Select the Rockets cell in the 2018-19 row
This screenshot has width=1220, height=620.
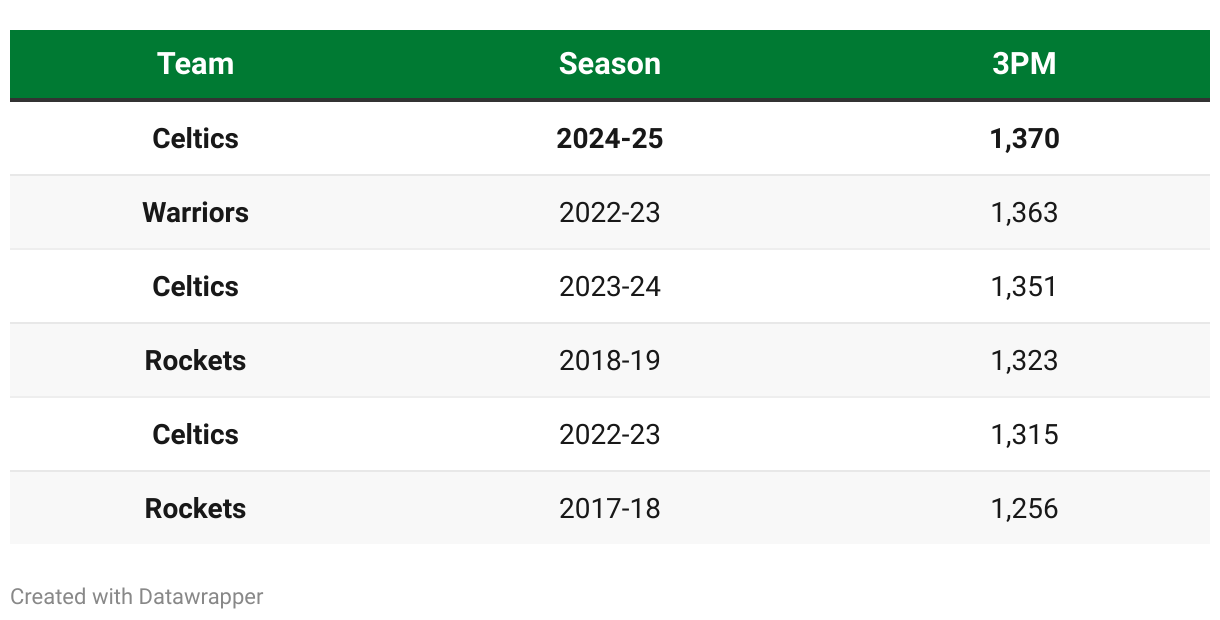[x=195, y=360]
